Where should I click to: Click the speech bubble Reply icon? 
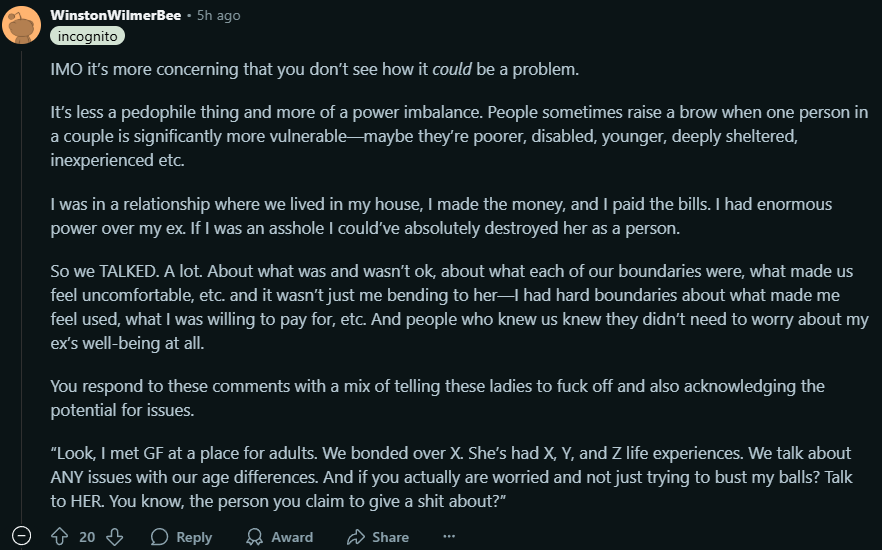click(x=160, y=537)
